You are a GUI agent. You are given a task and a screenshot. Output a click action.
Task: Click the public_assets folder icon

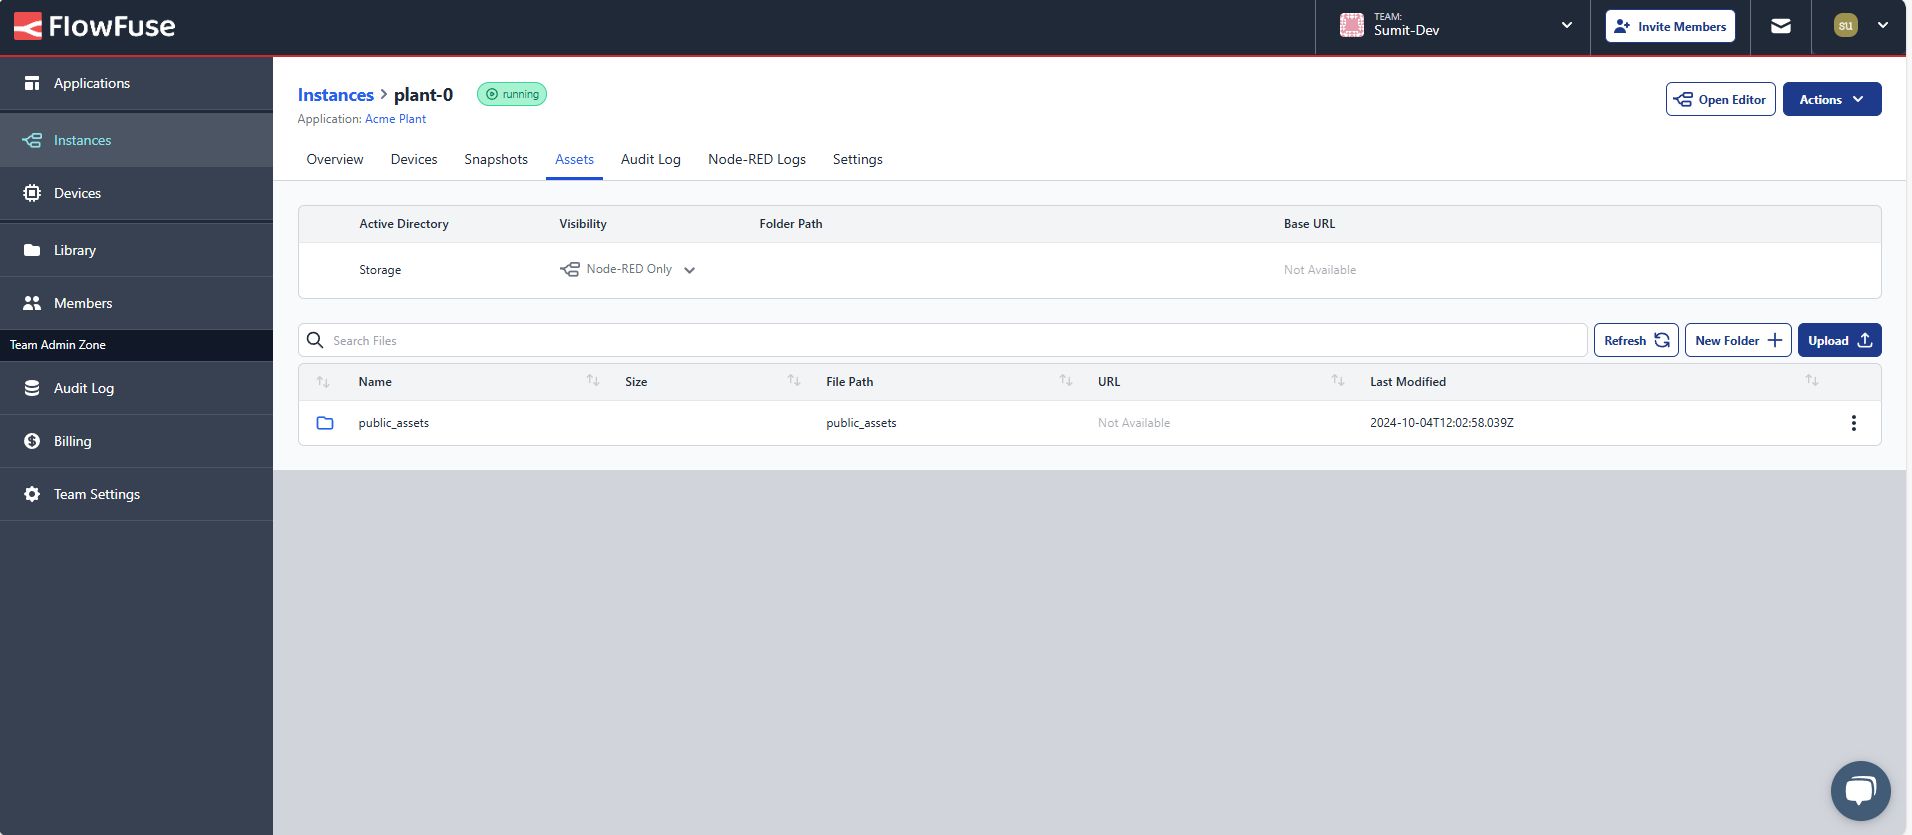pos(325,423)
